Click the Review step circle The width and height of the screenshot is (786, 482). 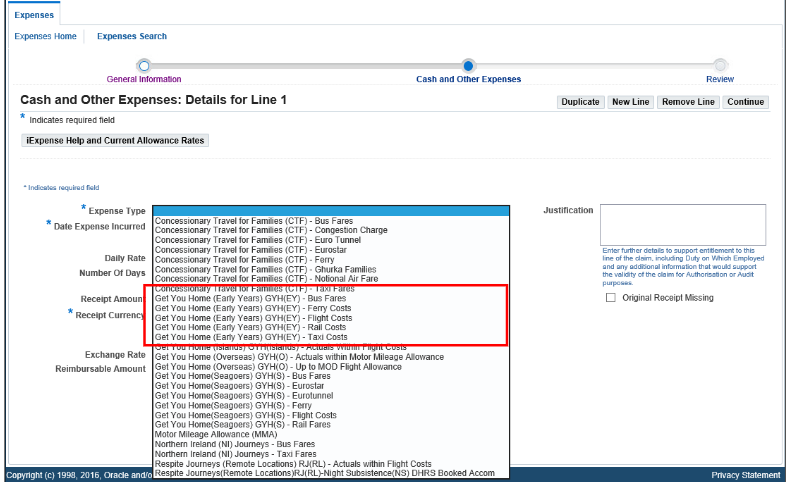719,65
